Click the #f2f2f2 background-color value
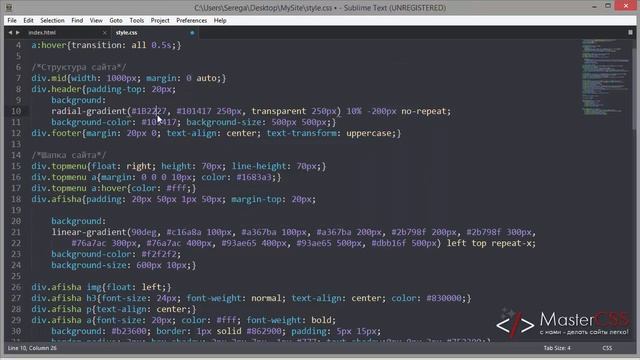 (159, 254)
